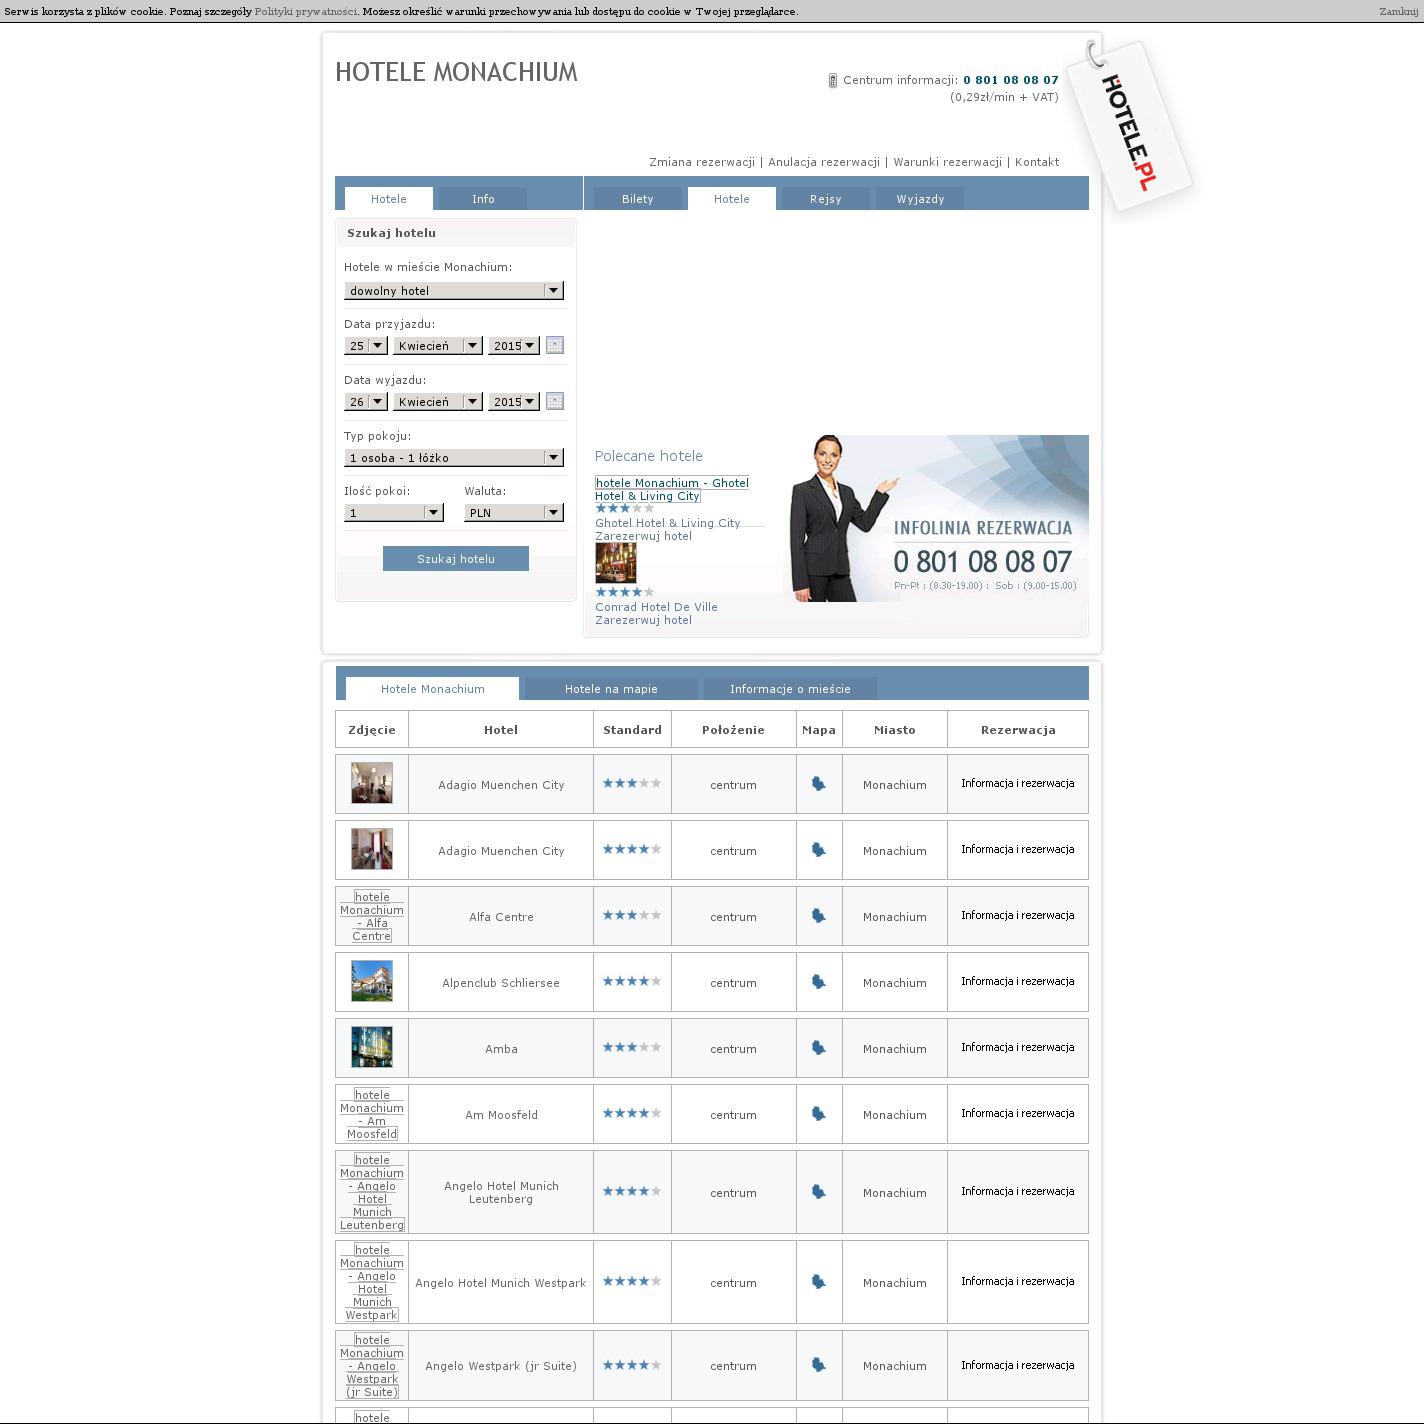
Task: Click map icon for Adagio Muenchen City three-star row
Action: pyautogui.click(x=818, y=784)
